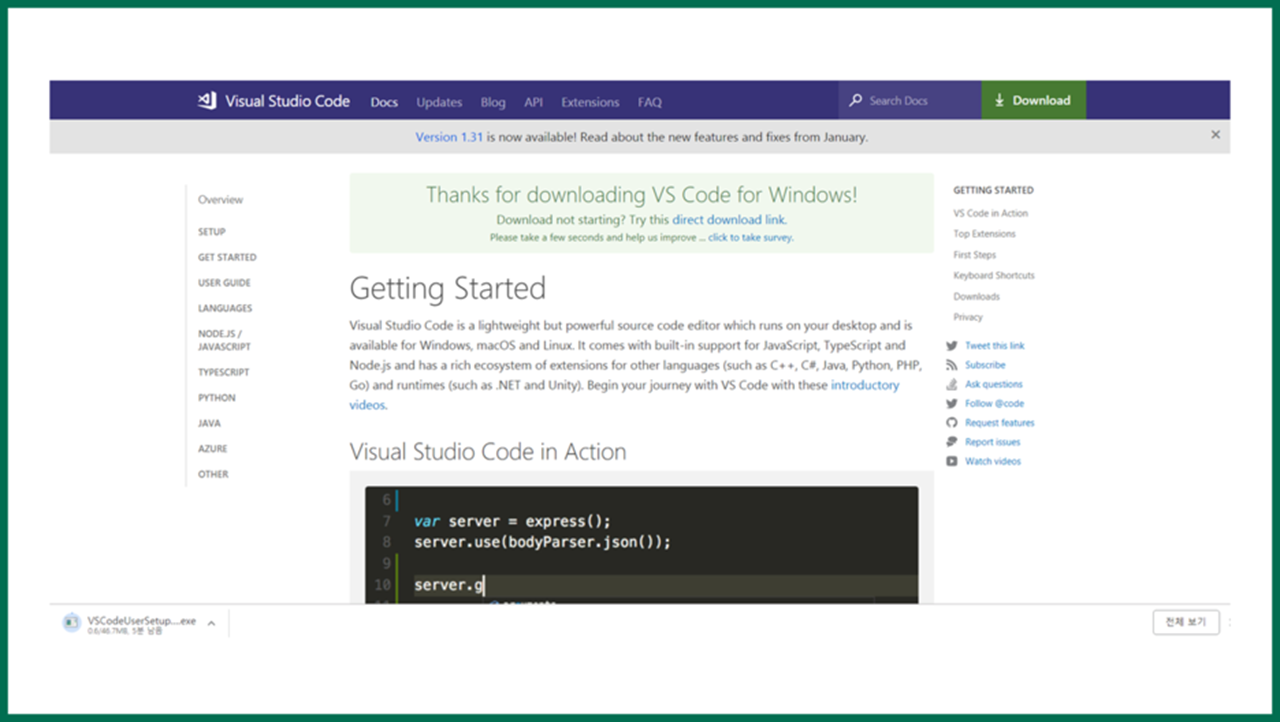Click the icon beside Ask questions

point(952,384)
